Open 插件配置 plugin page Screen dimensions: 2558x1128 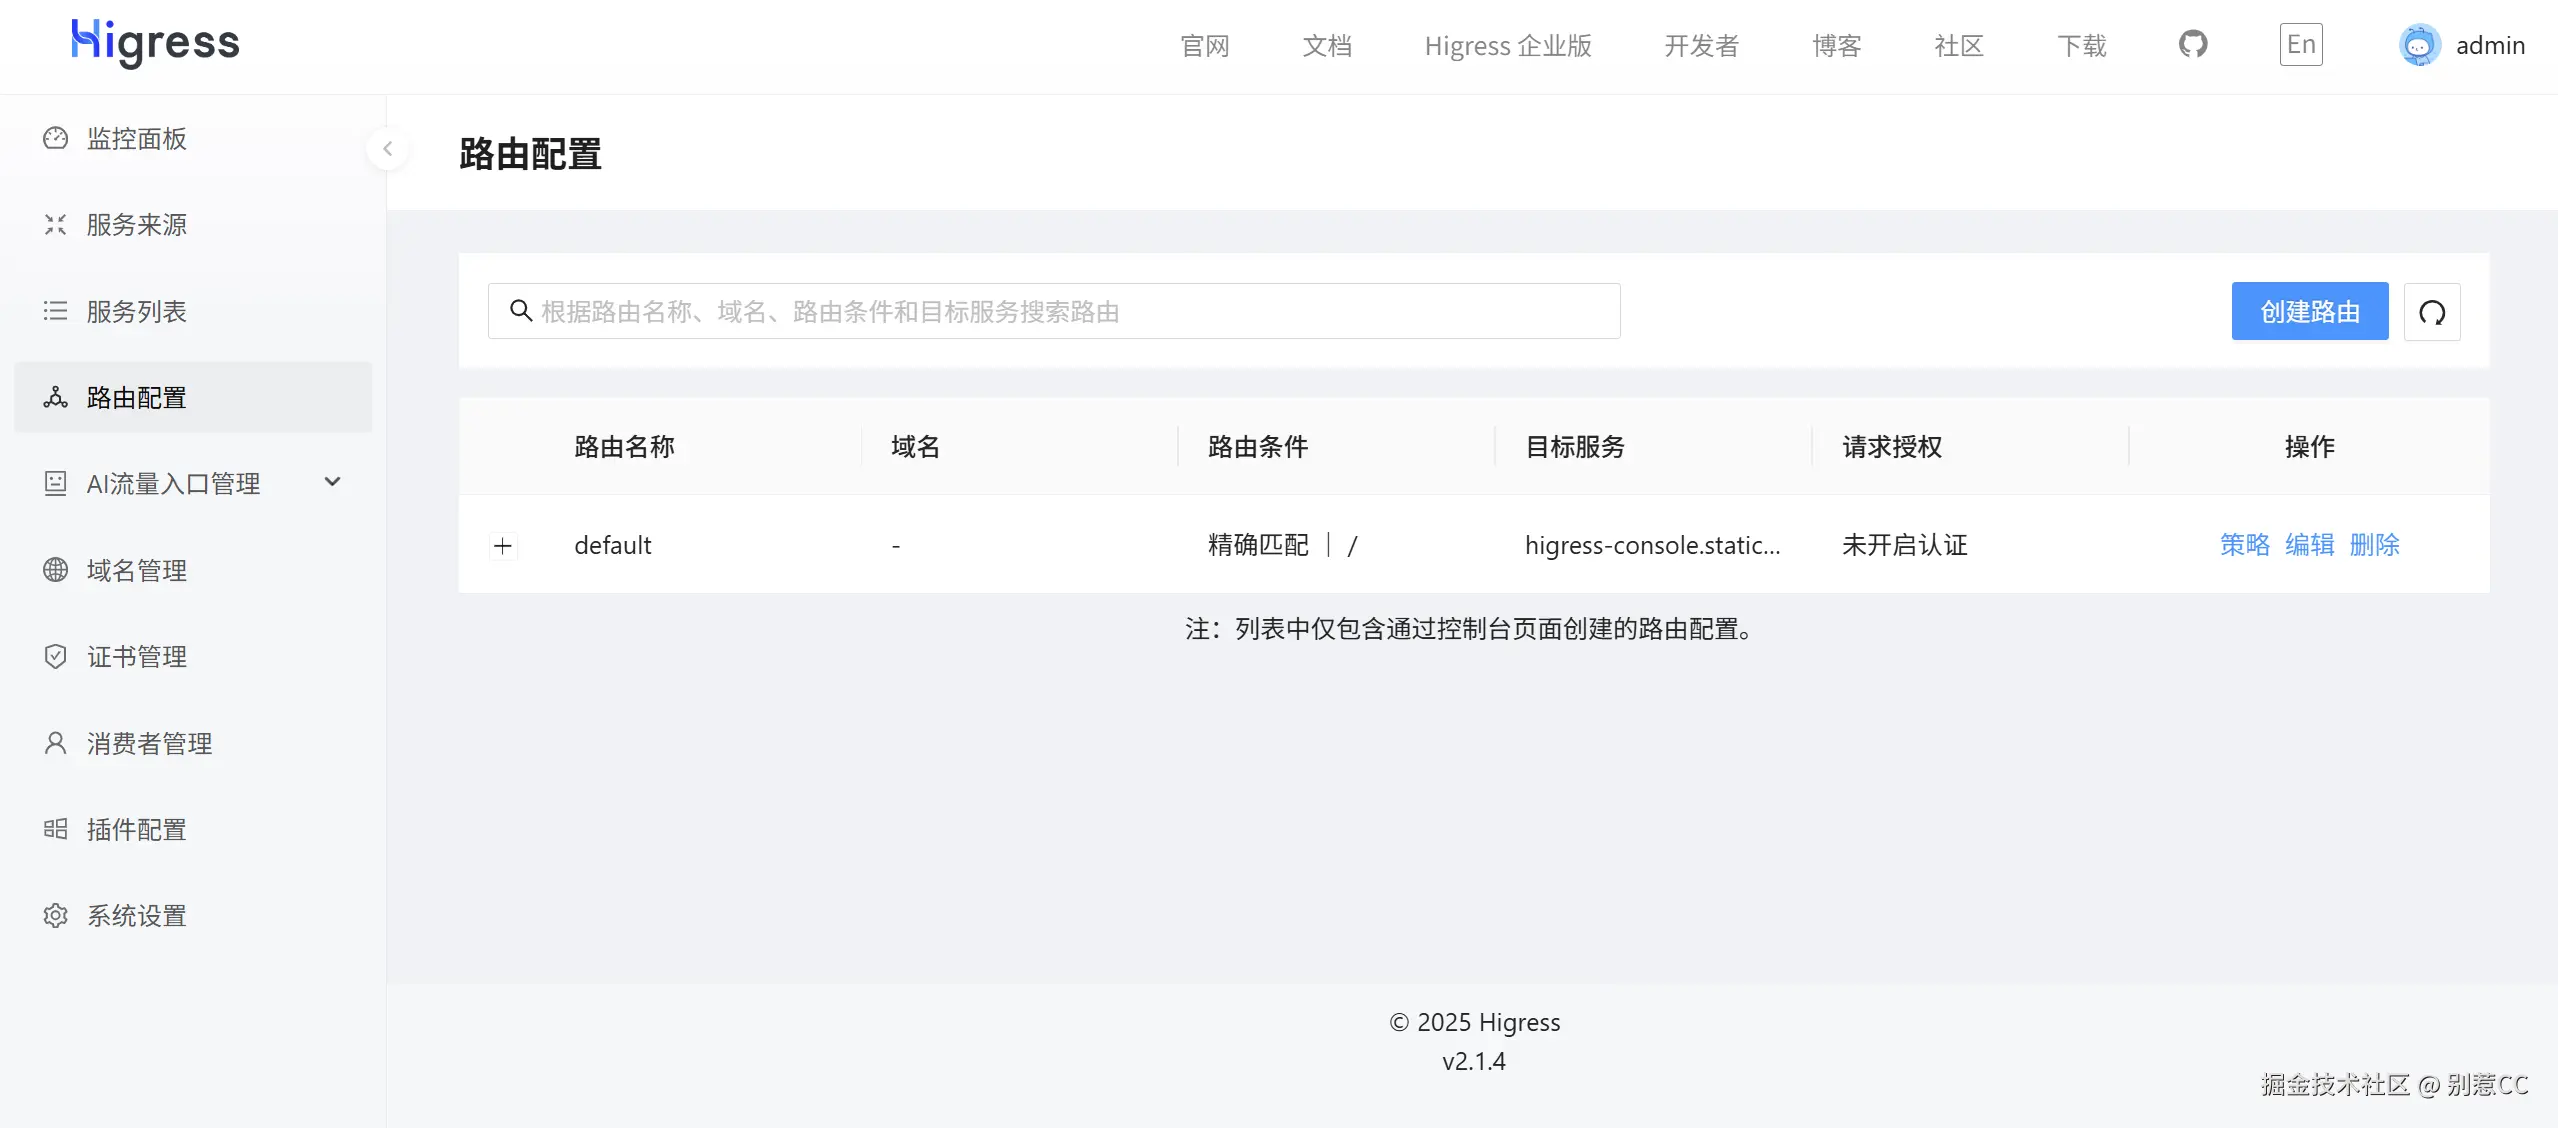click(x=136, y=830)
